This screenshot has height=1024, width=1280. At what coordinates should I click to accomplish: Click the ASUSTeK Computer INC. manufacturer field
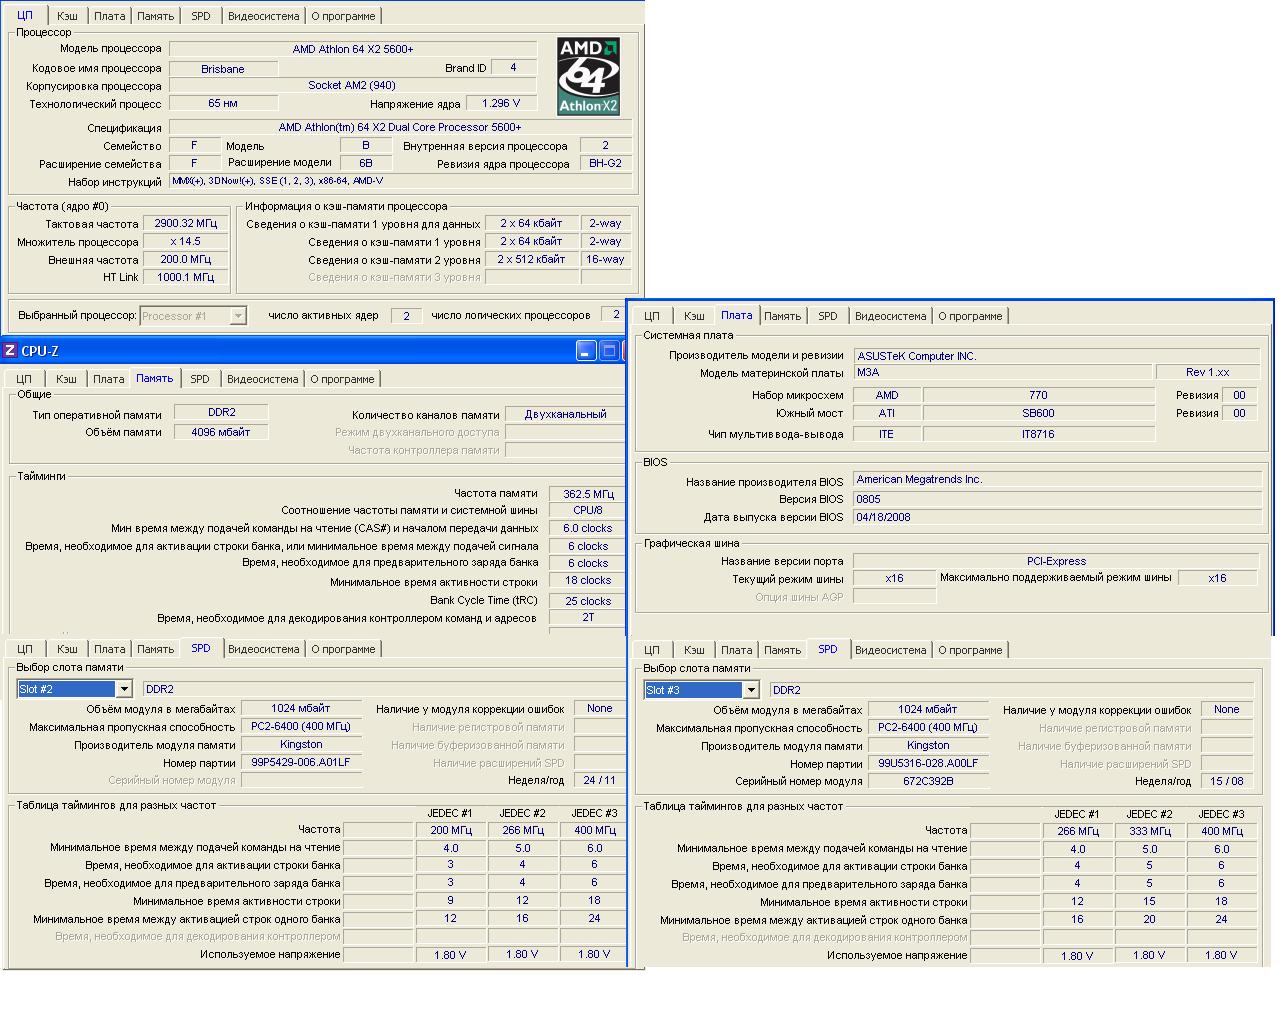tap(1056, 356)
